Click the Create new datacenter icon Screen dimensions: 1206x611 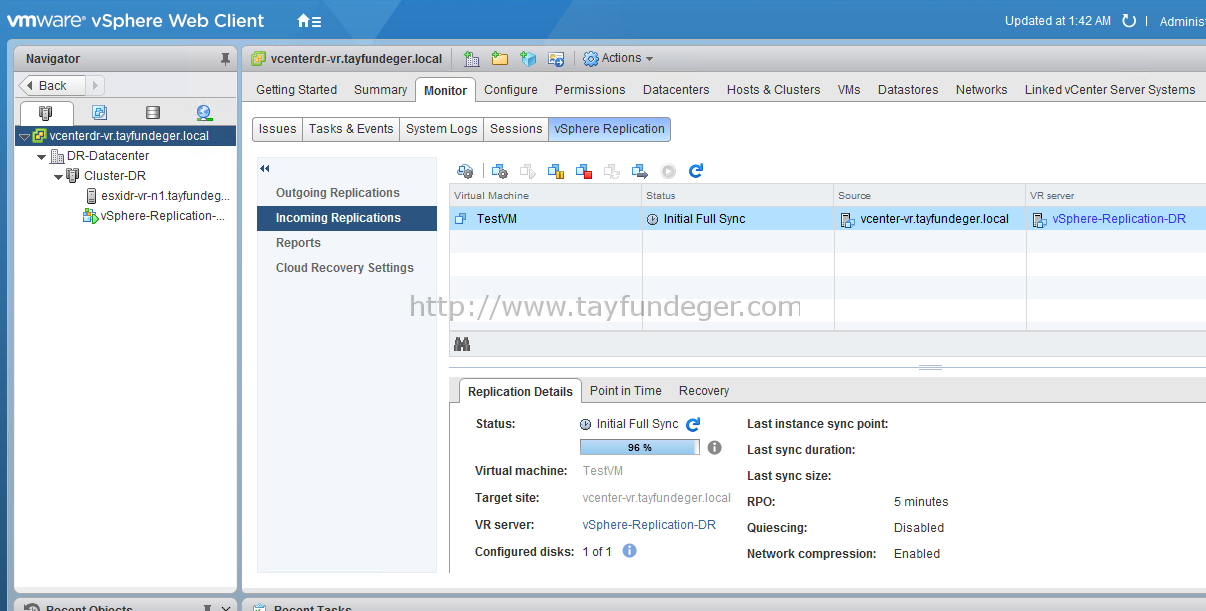coord(471,59)
